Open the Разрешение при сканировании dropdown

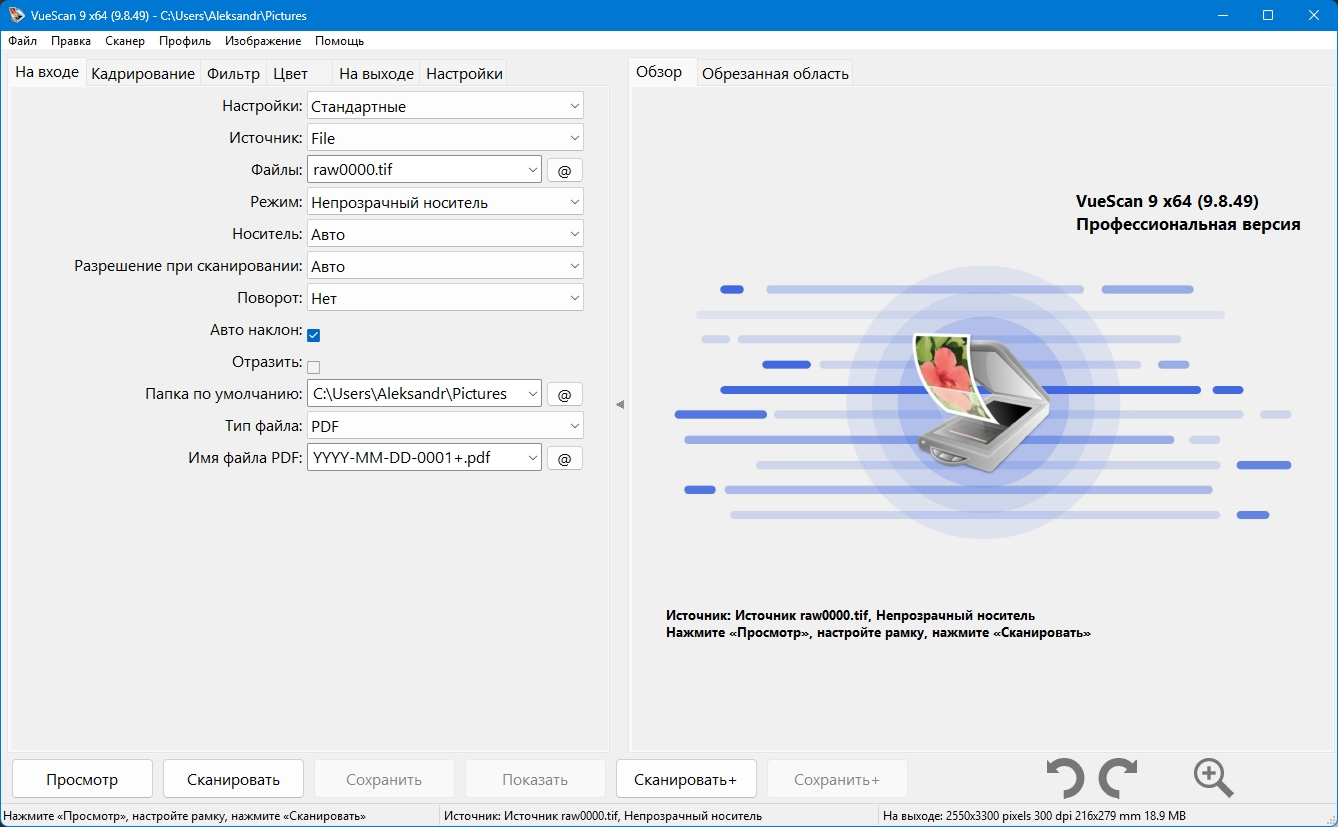445,266
